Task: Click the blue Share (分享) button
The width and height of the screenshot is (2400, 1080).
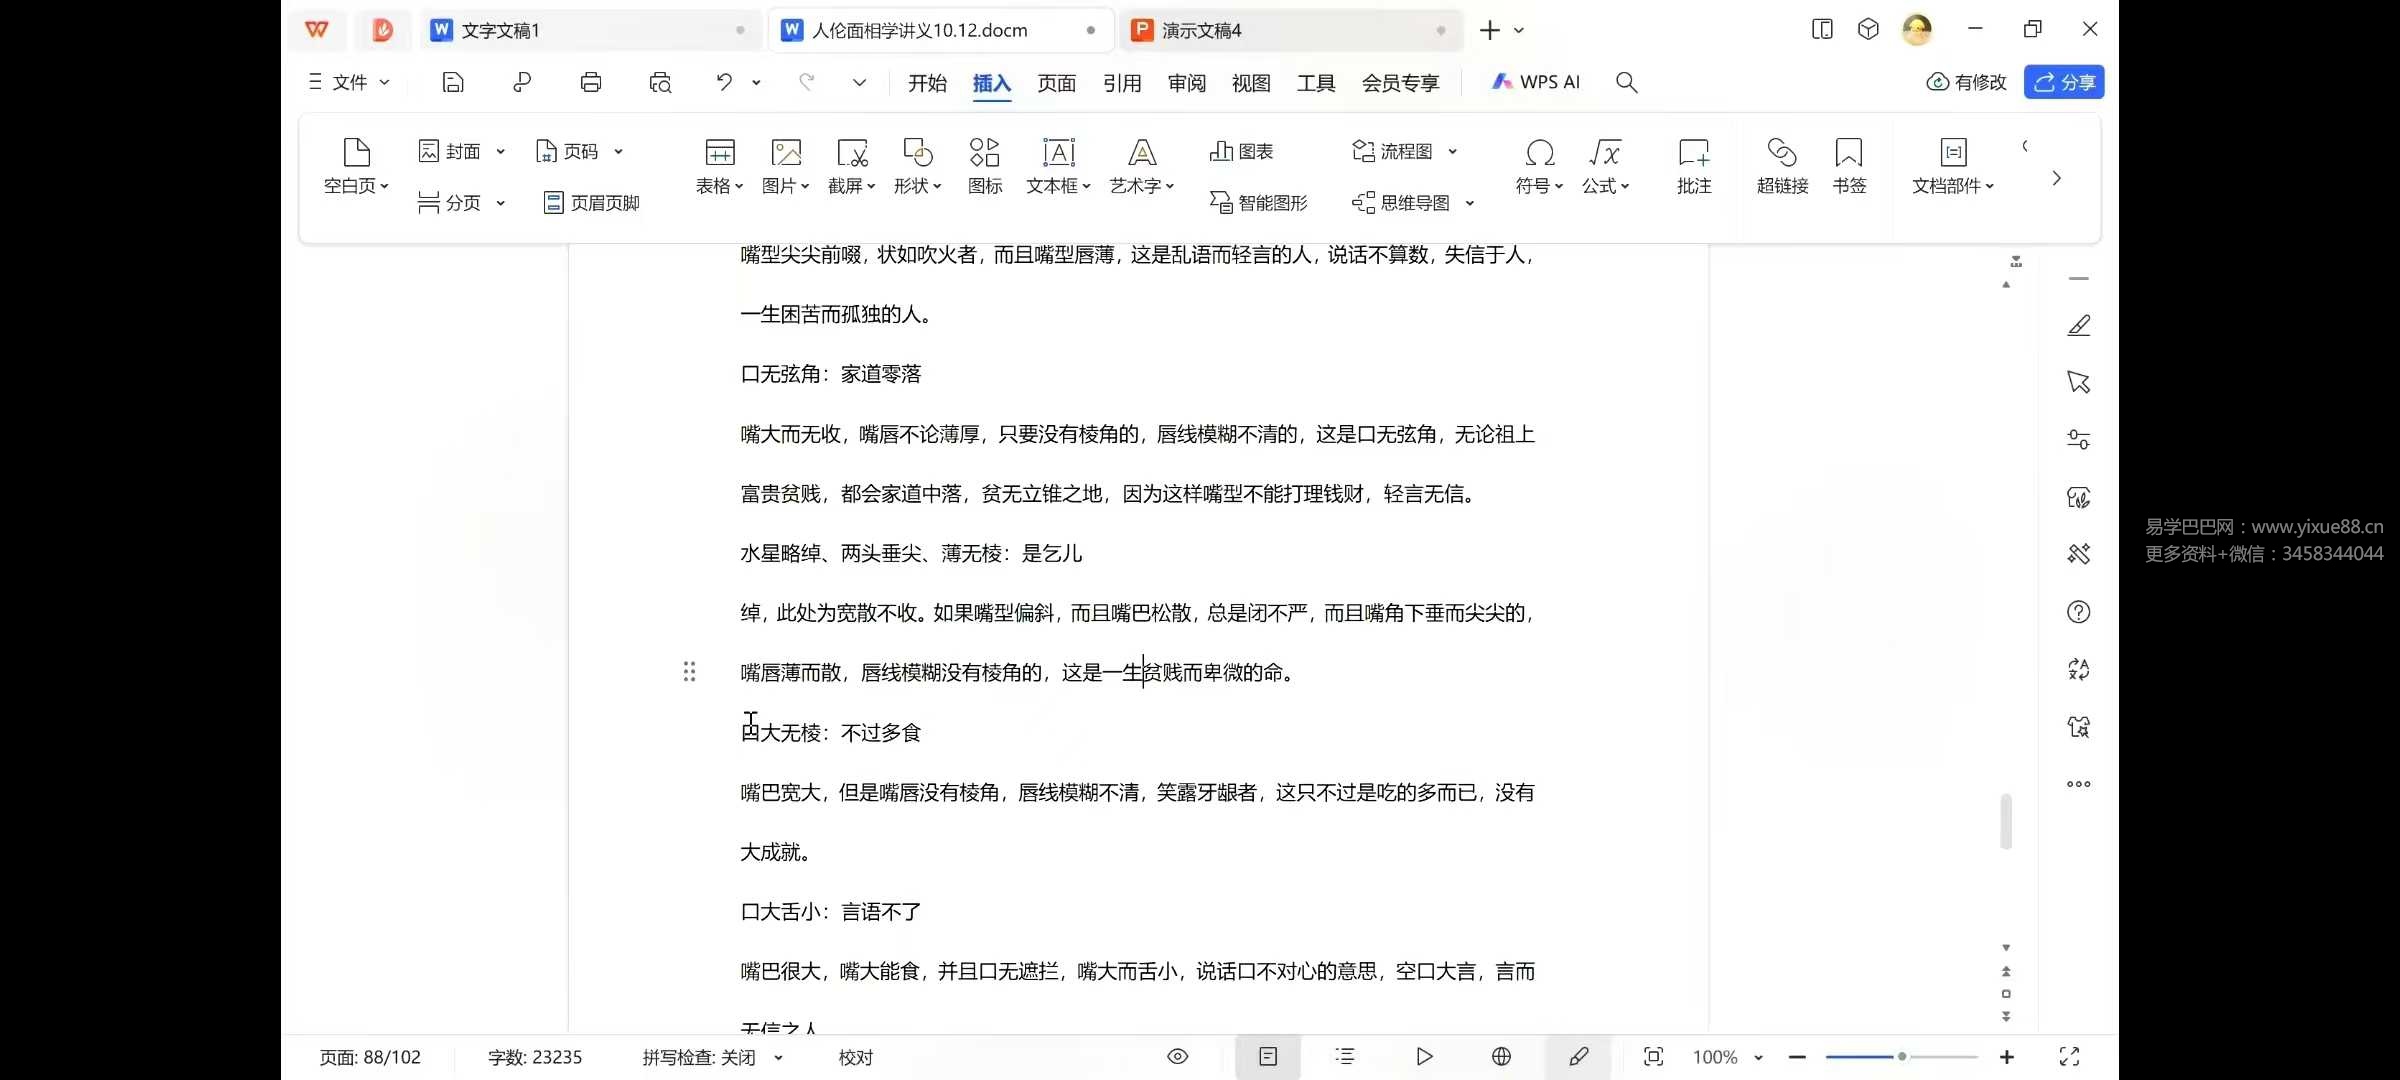Action: 2064,82
